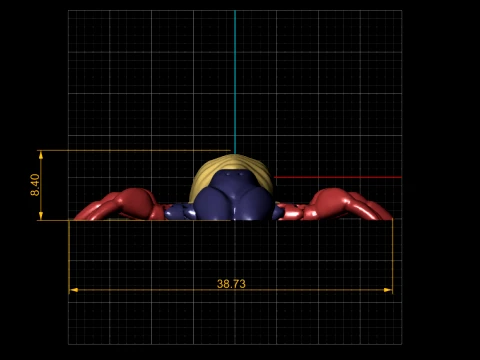Screen dimensions: 480x360
Task: Click the 38.73 width dimension label
Action: [x=231, y=284]
